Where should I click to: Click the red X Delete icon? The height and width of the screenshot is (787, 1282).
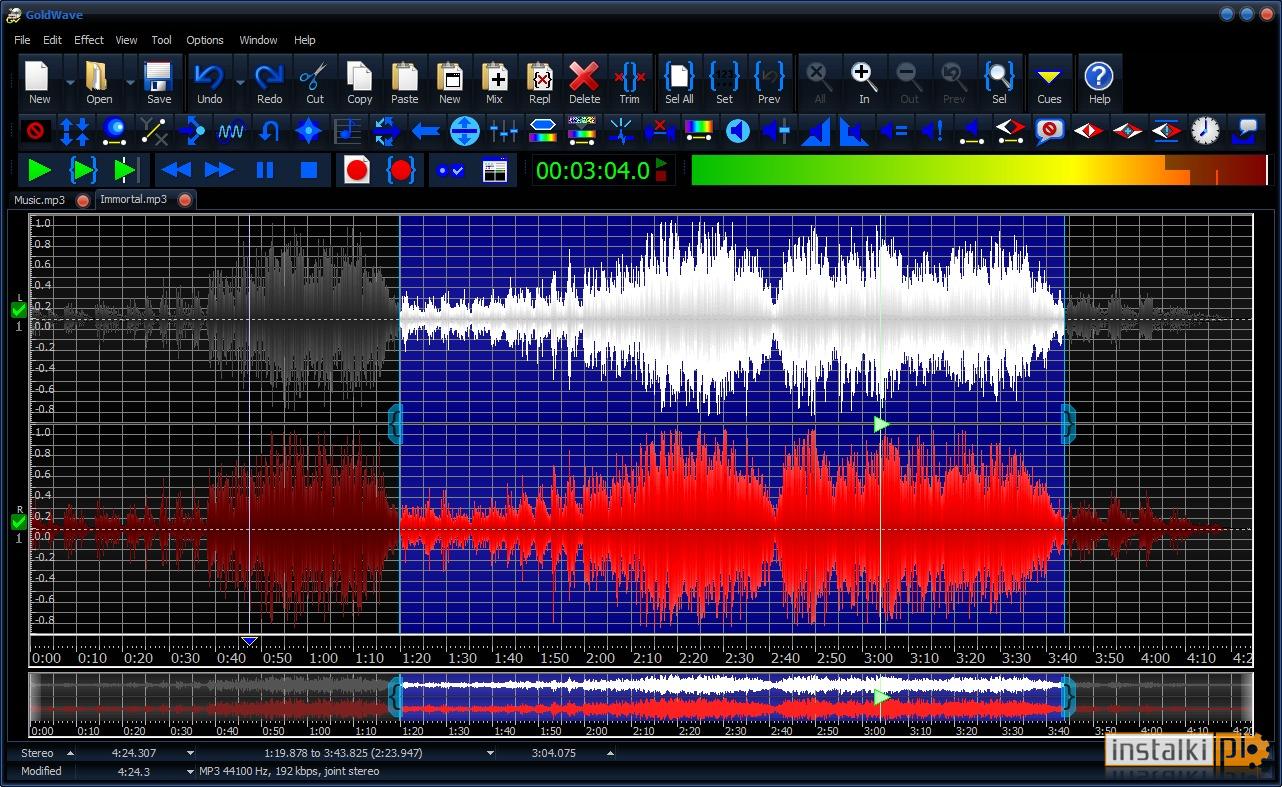(584, 82)
